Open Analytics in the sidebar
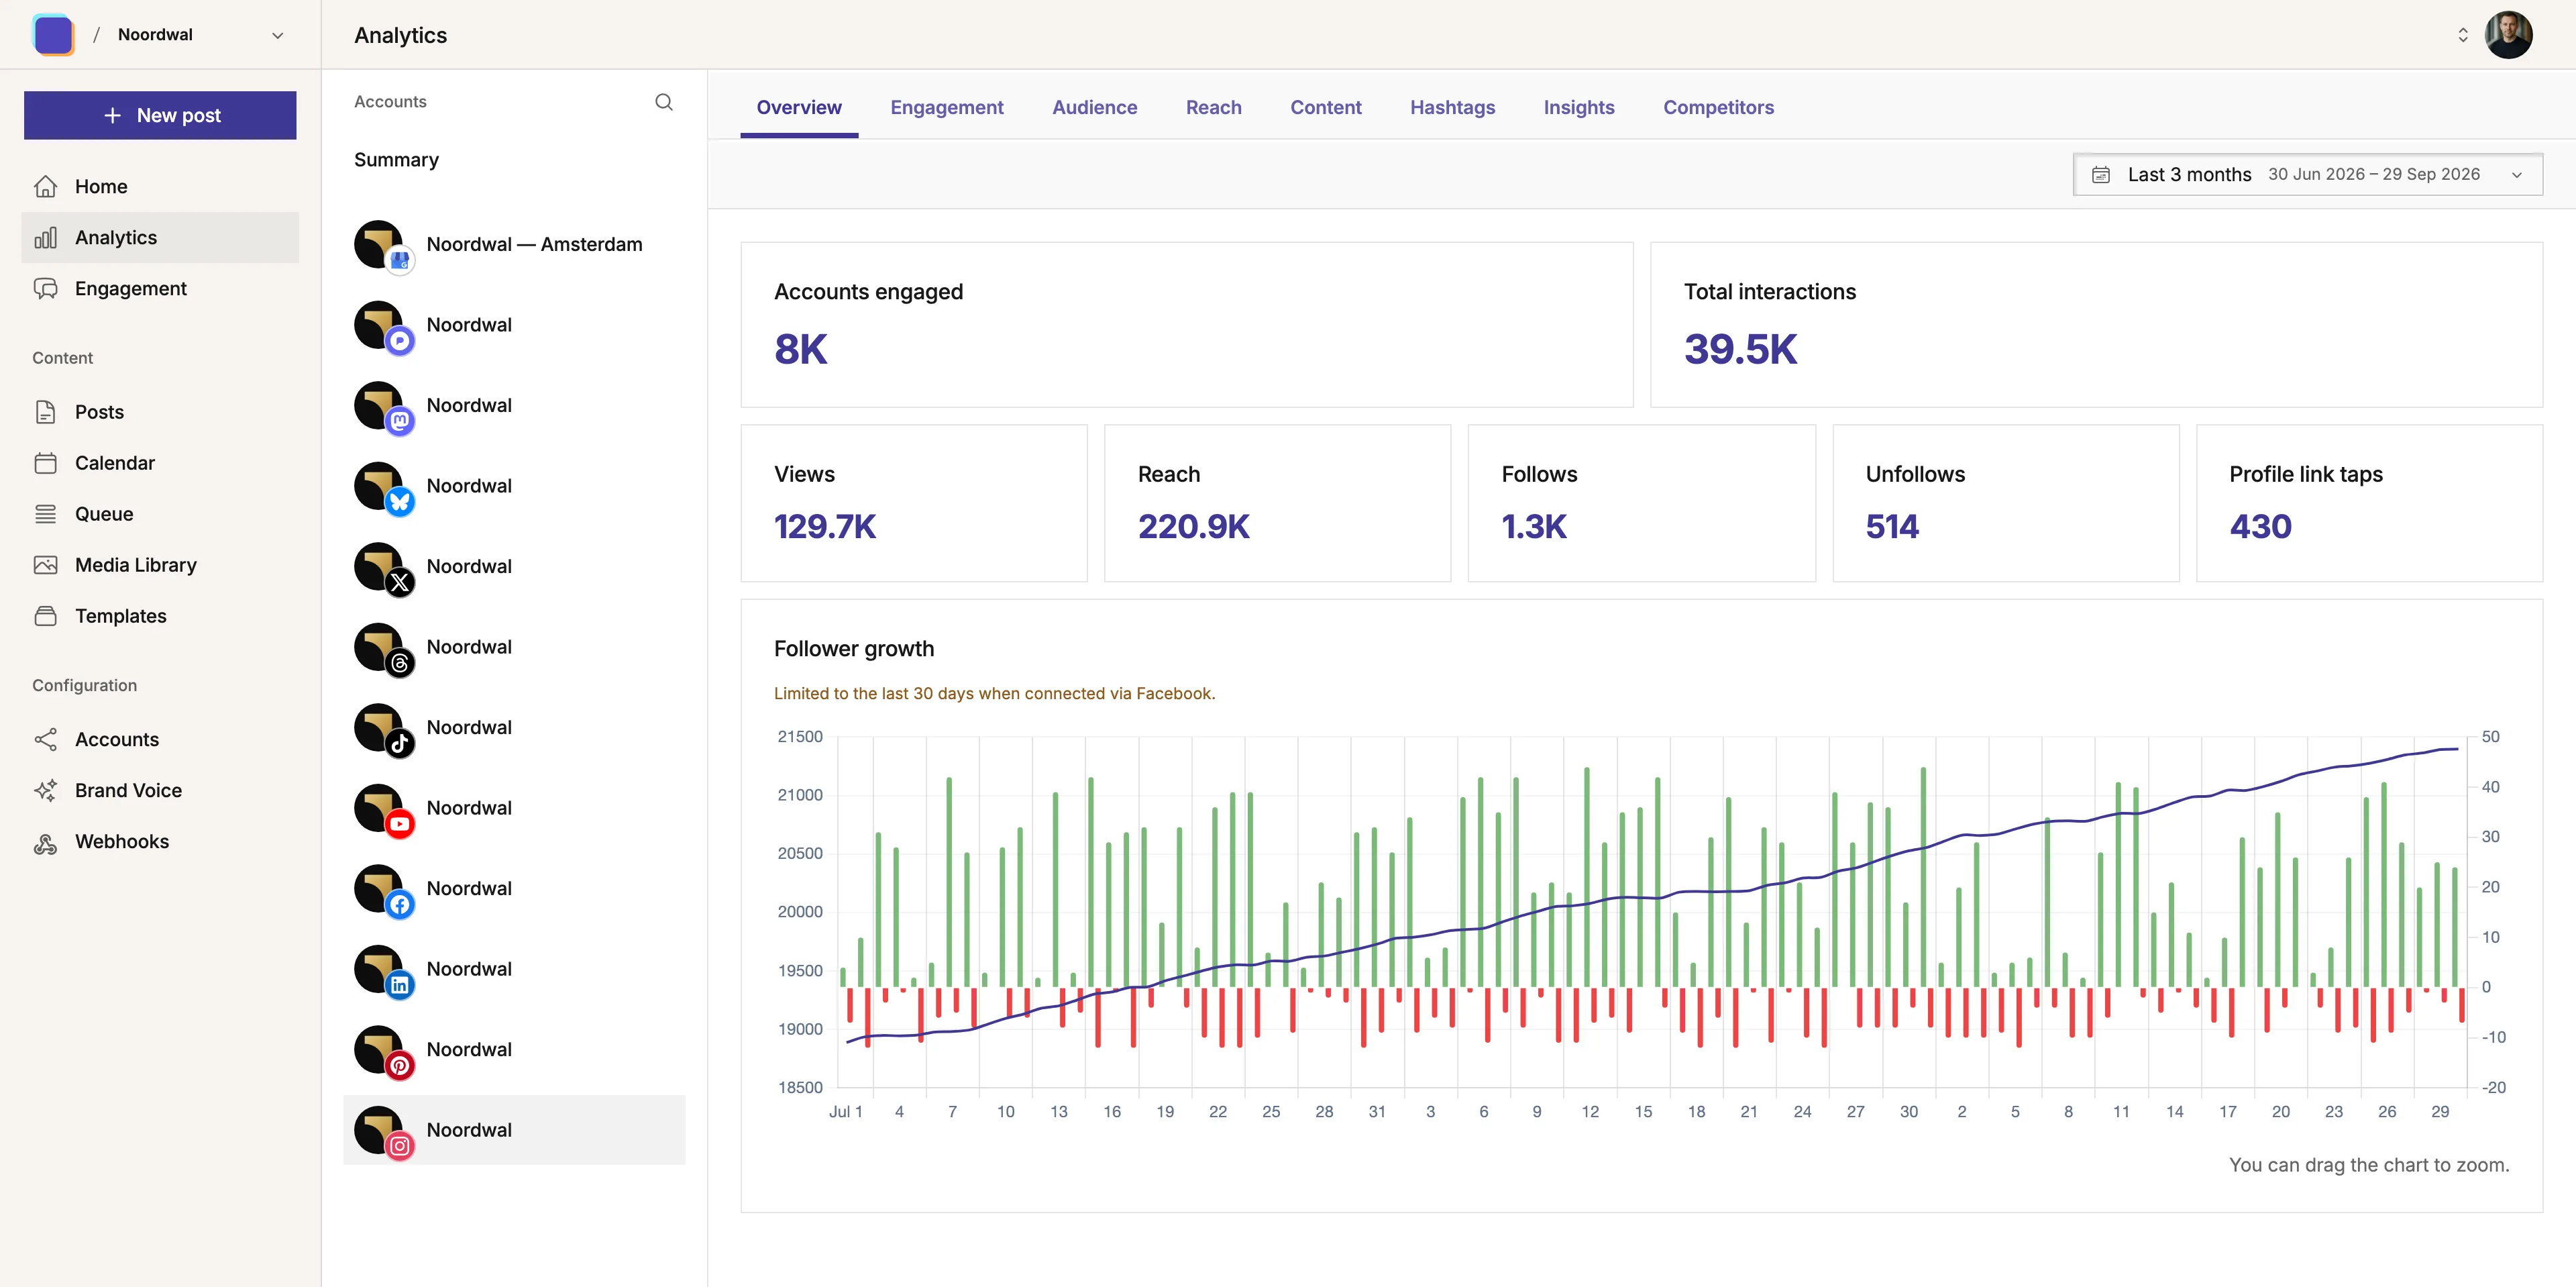 160,237
